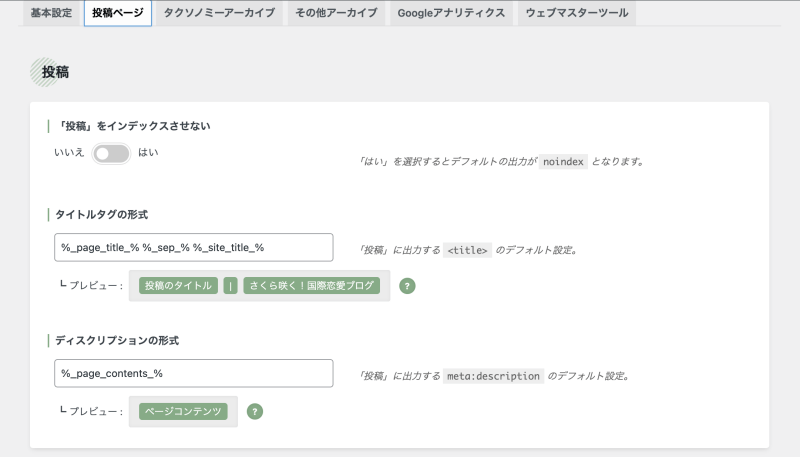
Task: Click the 投稿のタイトル preview tag
Action: pyautogui.click(x=178, y=286)
